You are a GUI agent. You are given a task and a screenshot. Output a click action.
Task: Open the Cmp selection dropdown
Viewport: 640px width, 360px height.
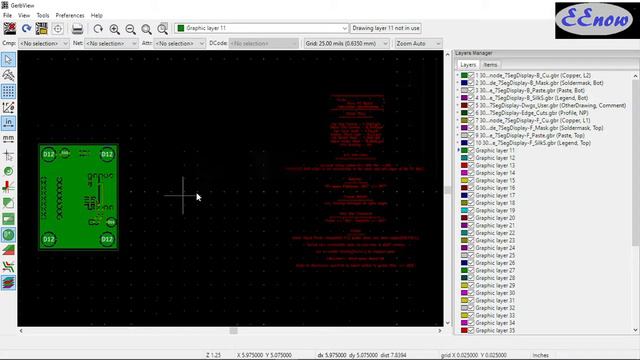coord(43,43)
